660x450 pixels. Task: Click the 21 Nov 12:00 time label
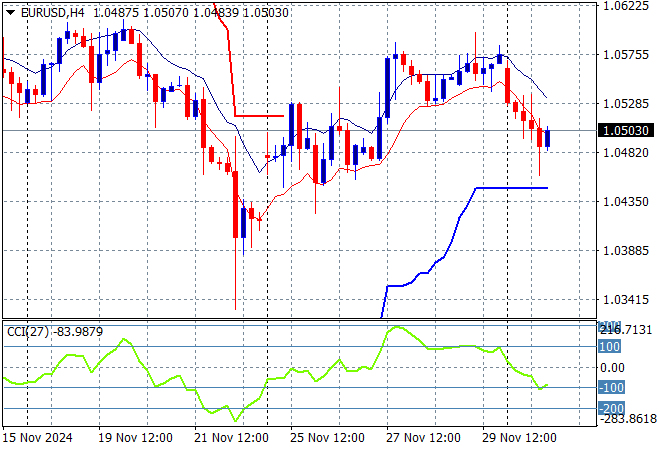(x=231, y=438)
